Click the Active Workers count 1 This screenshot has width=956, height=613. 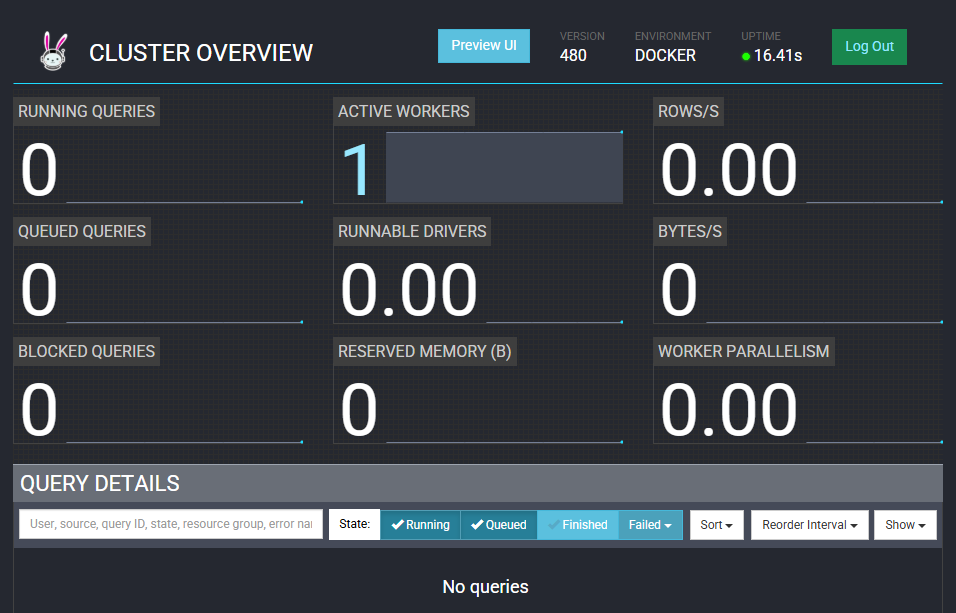pyautogui.click(x=357, y=170)
